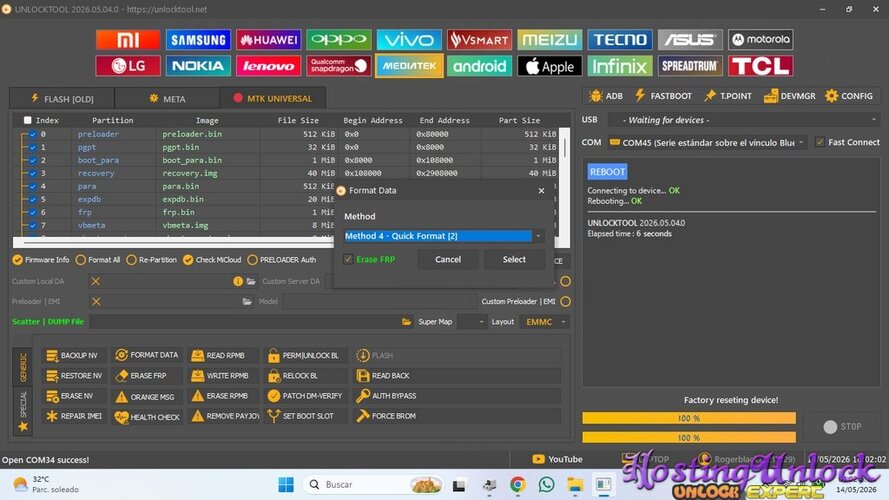Click Cancel in Format Data dialog
The width and height of the screenshot is (889, 500).
point(448,260)
